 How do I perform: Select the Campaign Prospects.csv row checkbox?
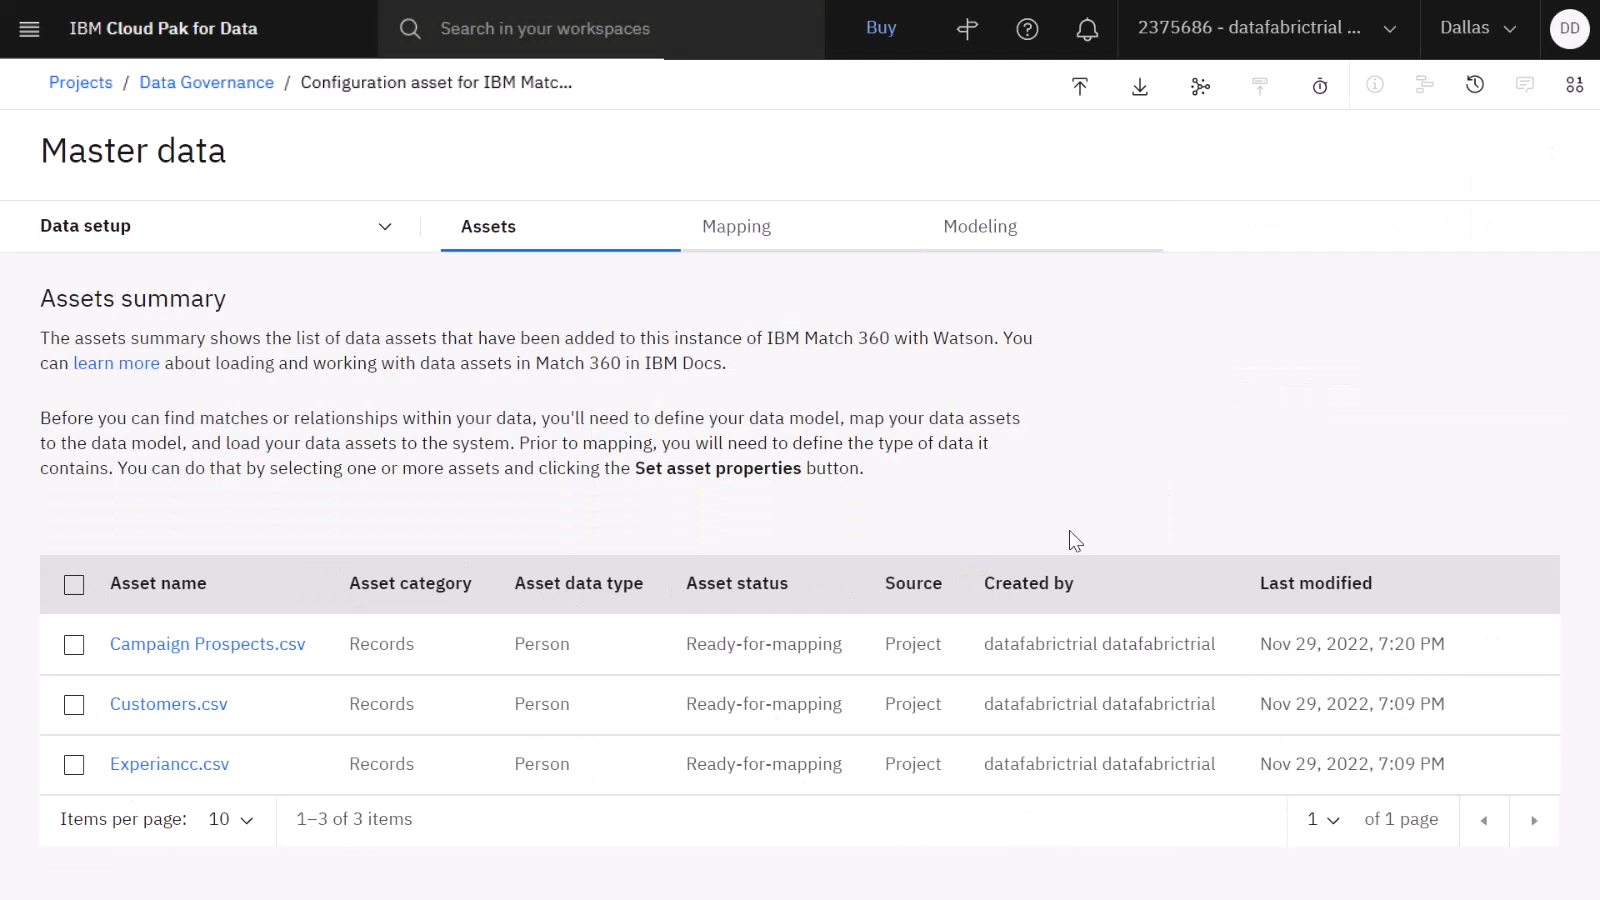74,645
